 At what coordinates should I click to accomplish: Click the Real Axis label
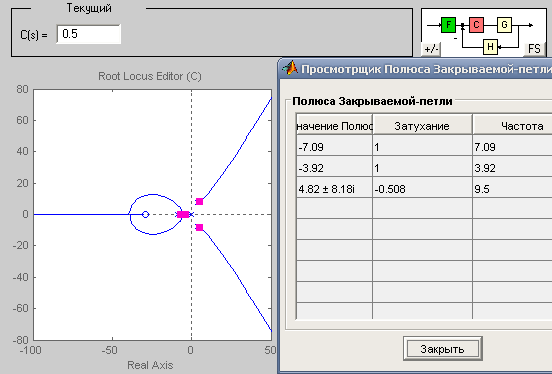[x=150, y=365]
